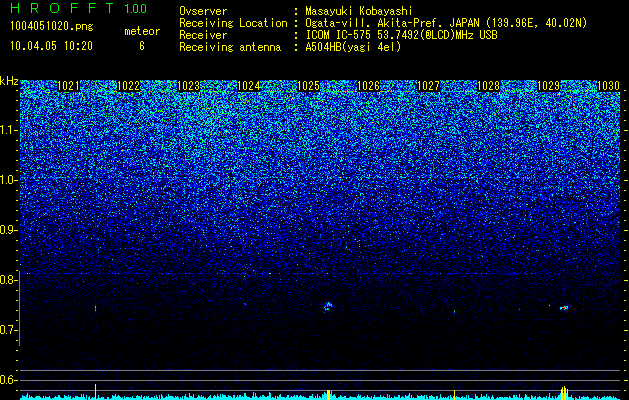Click the Receiving Location value text

446,23
